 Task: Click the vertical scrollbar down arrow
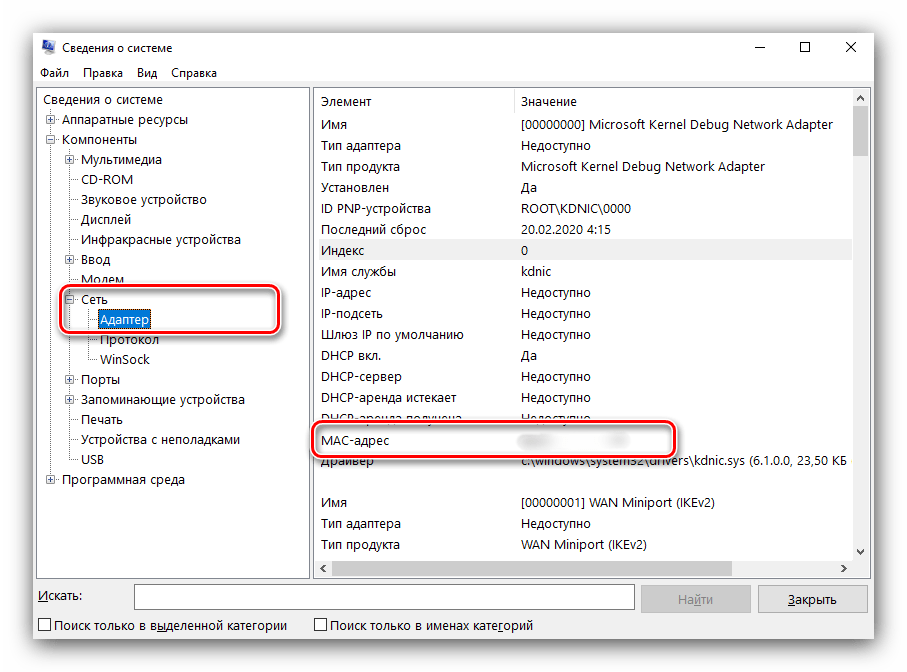pos(860,551)
